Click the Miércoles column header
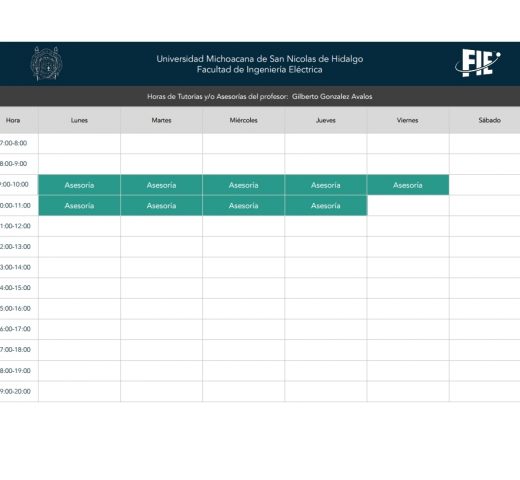Screen dimensions: 520x480 pyautogui.click(x=243, y=120)
